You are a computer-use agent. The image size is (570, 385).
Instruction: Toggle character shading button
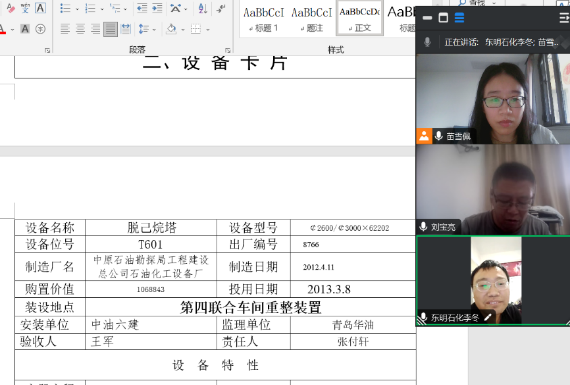click(x=25, y=29)
